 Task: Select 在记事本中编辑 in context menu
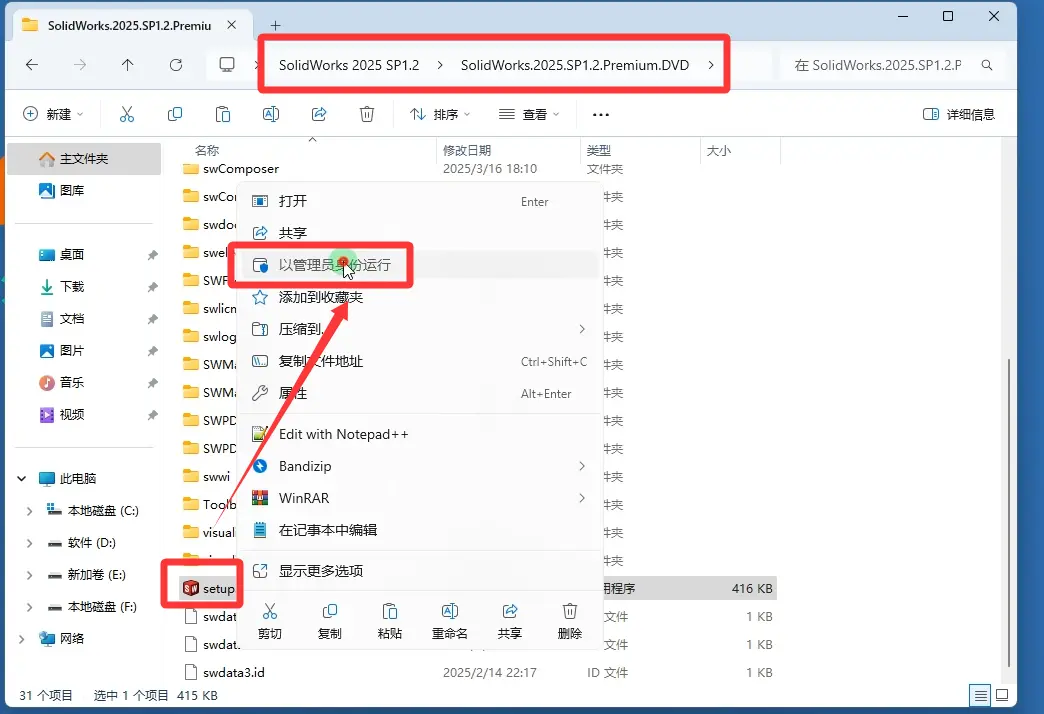pos(419,530)
